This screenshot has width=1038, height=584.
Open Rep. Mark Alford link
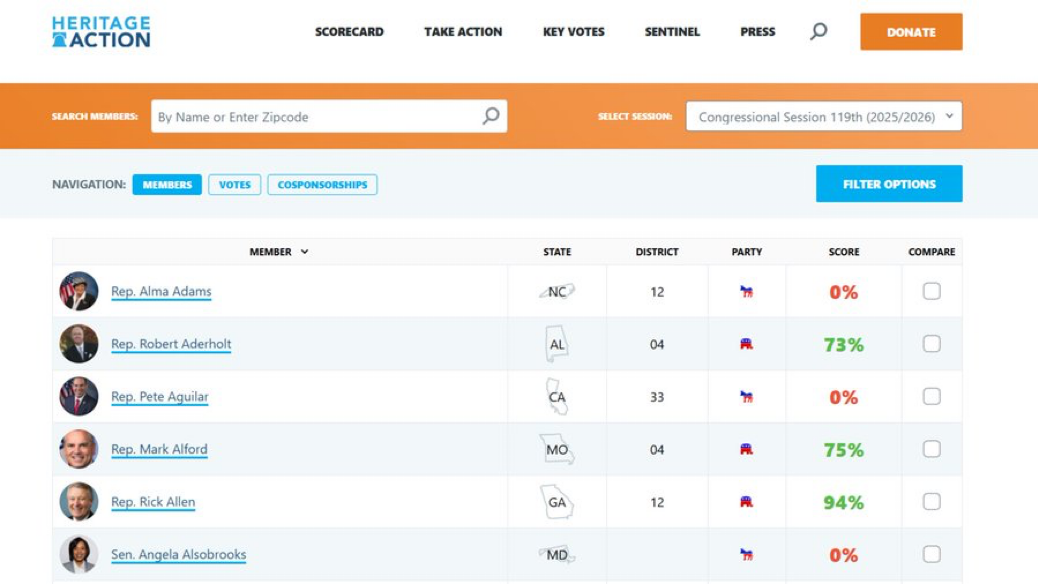pos(159,450)
